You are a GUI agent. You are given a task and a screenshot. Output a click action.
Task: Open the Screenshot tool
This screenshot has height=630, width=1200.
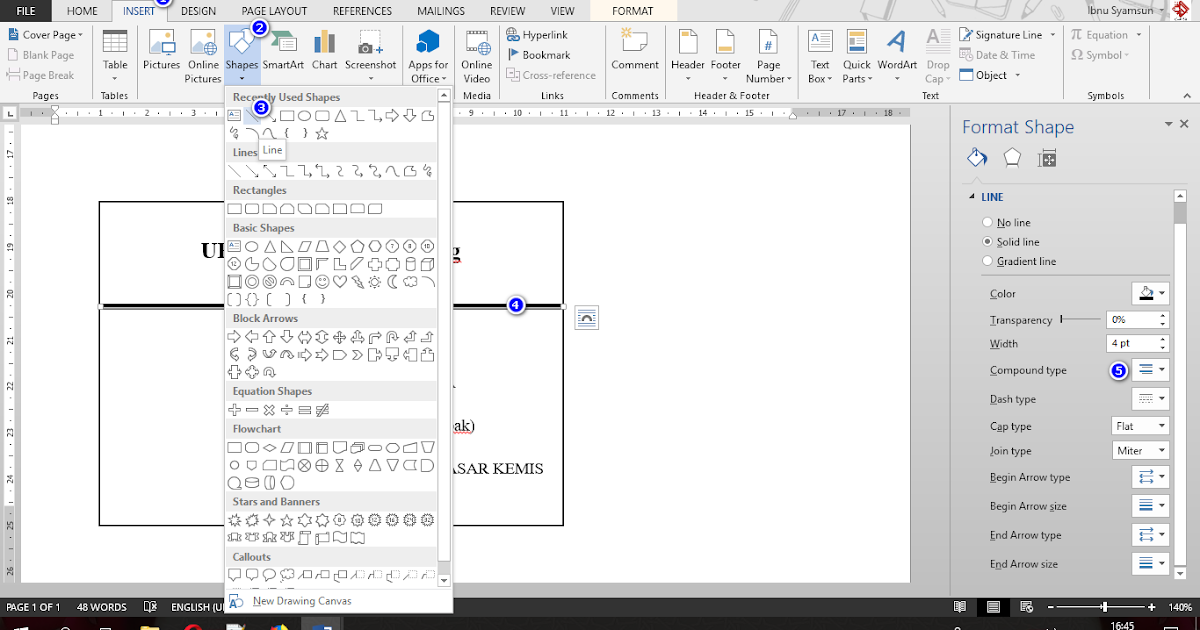point(371,55)
